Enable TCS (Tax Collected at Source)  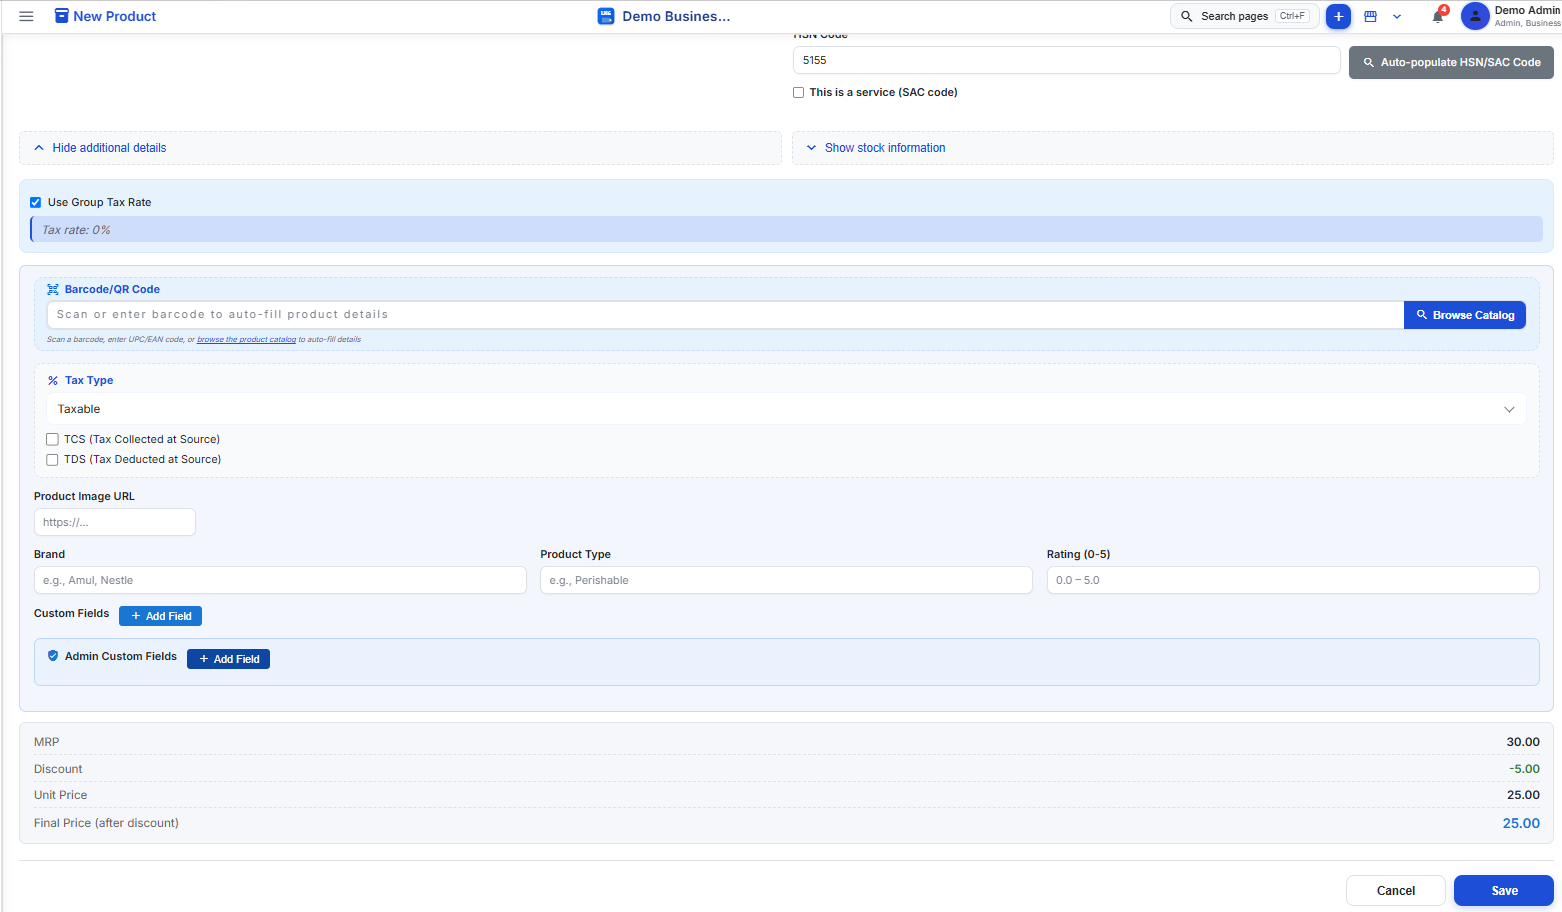(x=52, y=439)
